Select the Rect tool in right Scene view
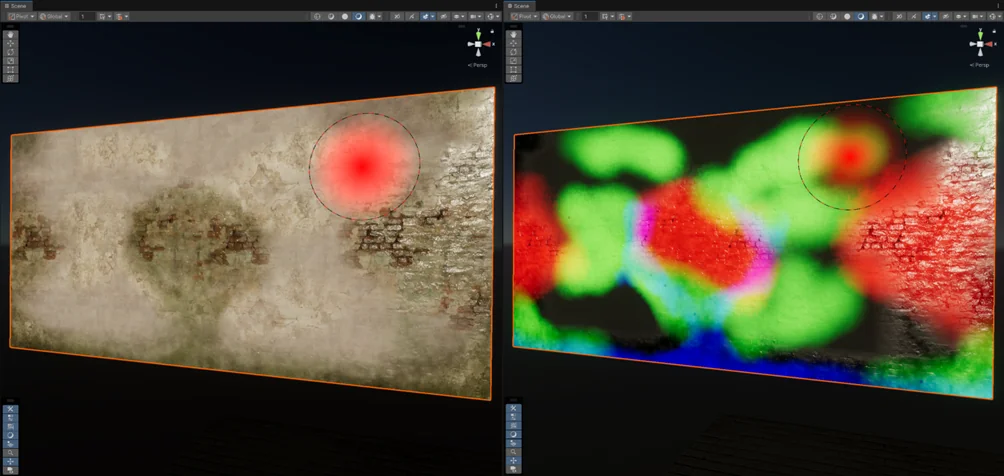 (x=514, y=69)
